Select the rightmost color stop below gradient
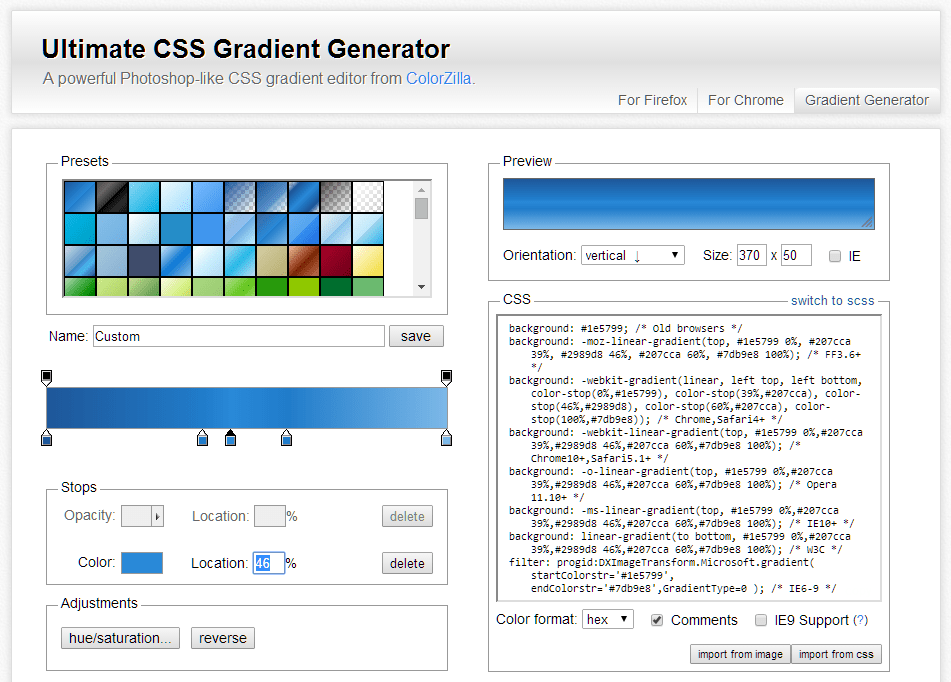Image resolution: width=951 pixels, height=682 pixels. [x=446, y=438]
